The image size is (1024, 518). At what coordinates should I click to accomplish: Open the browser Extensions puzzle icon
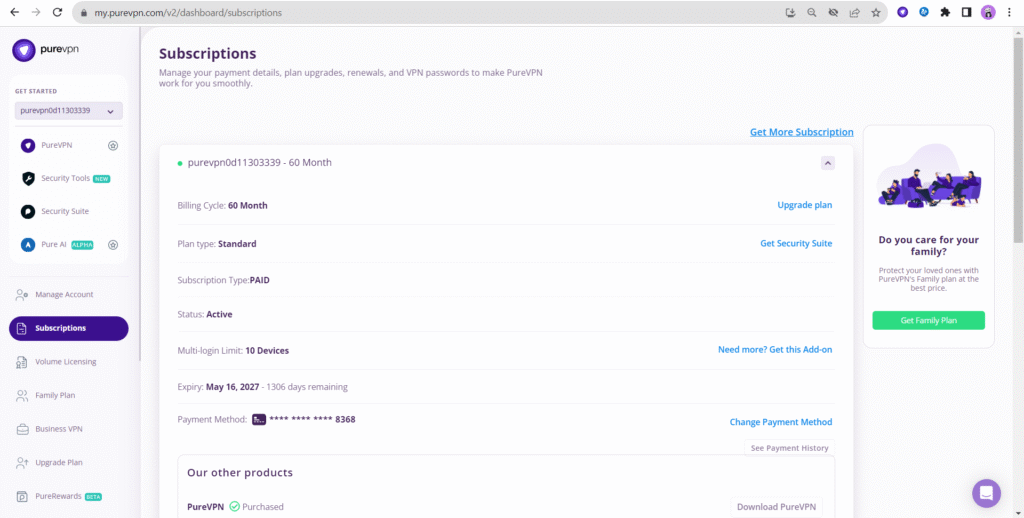pos(945,13)
